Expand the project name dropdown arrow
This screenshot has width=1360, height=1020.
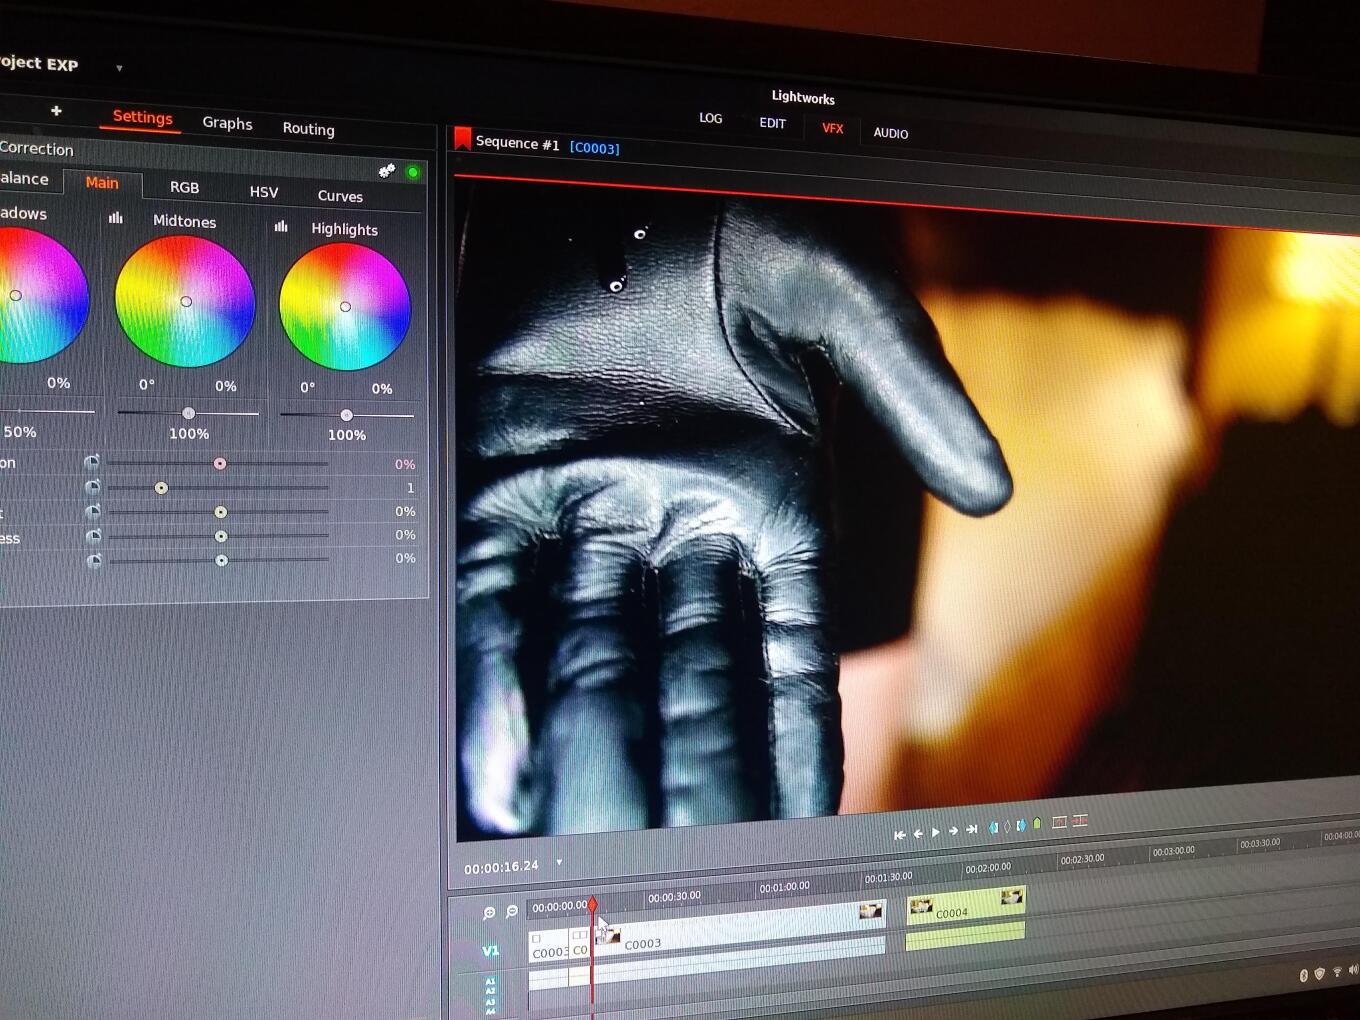point(119,68)
